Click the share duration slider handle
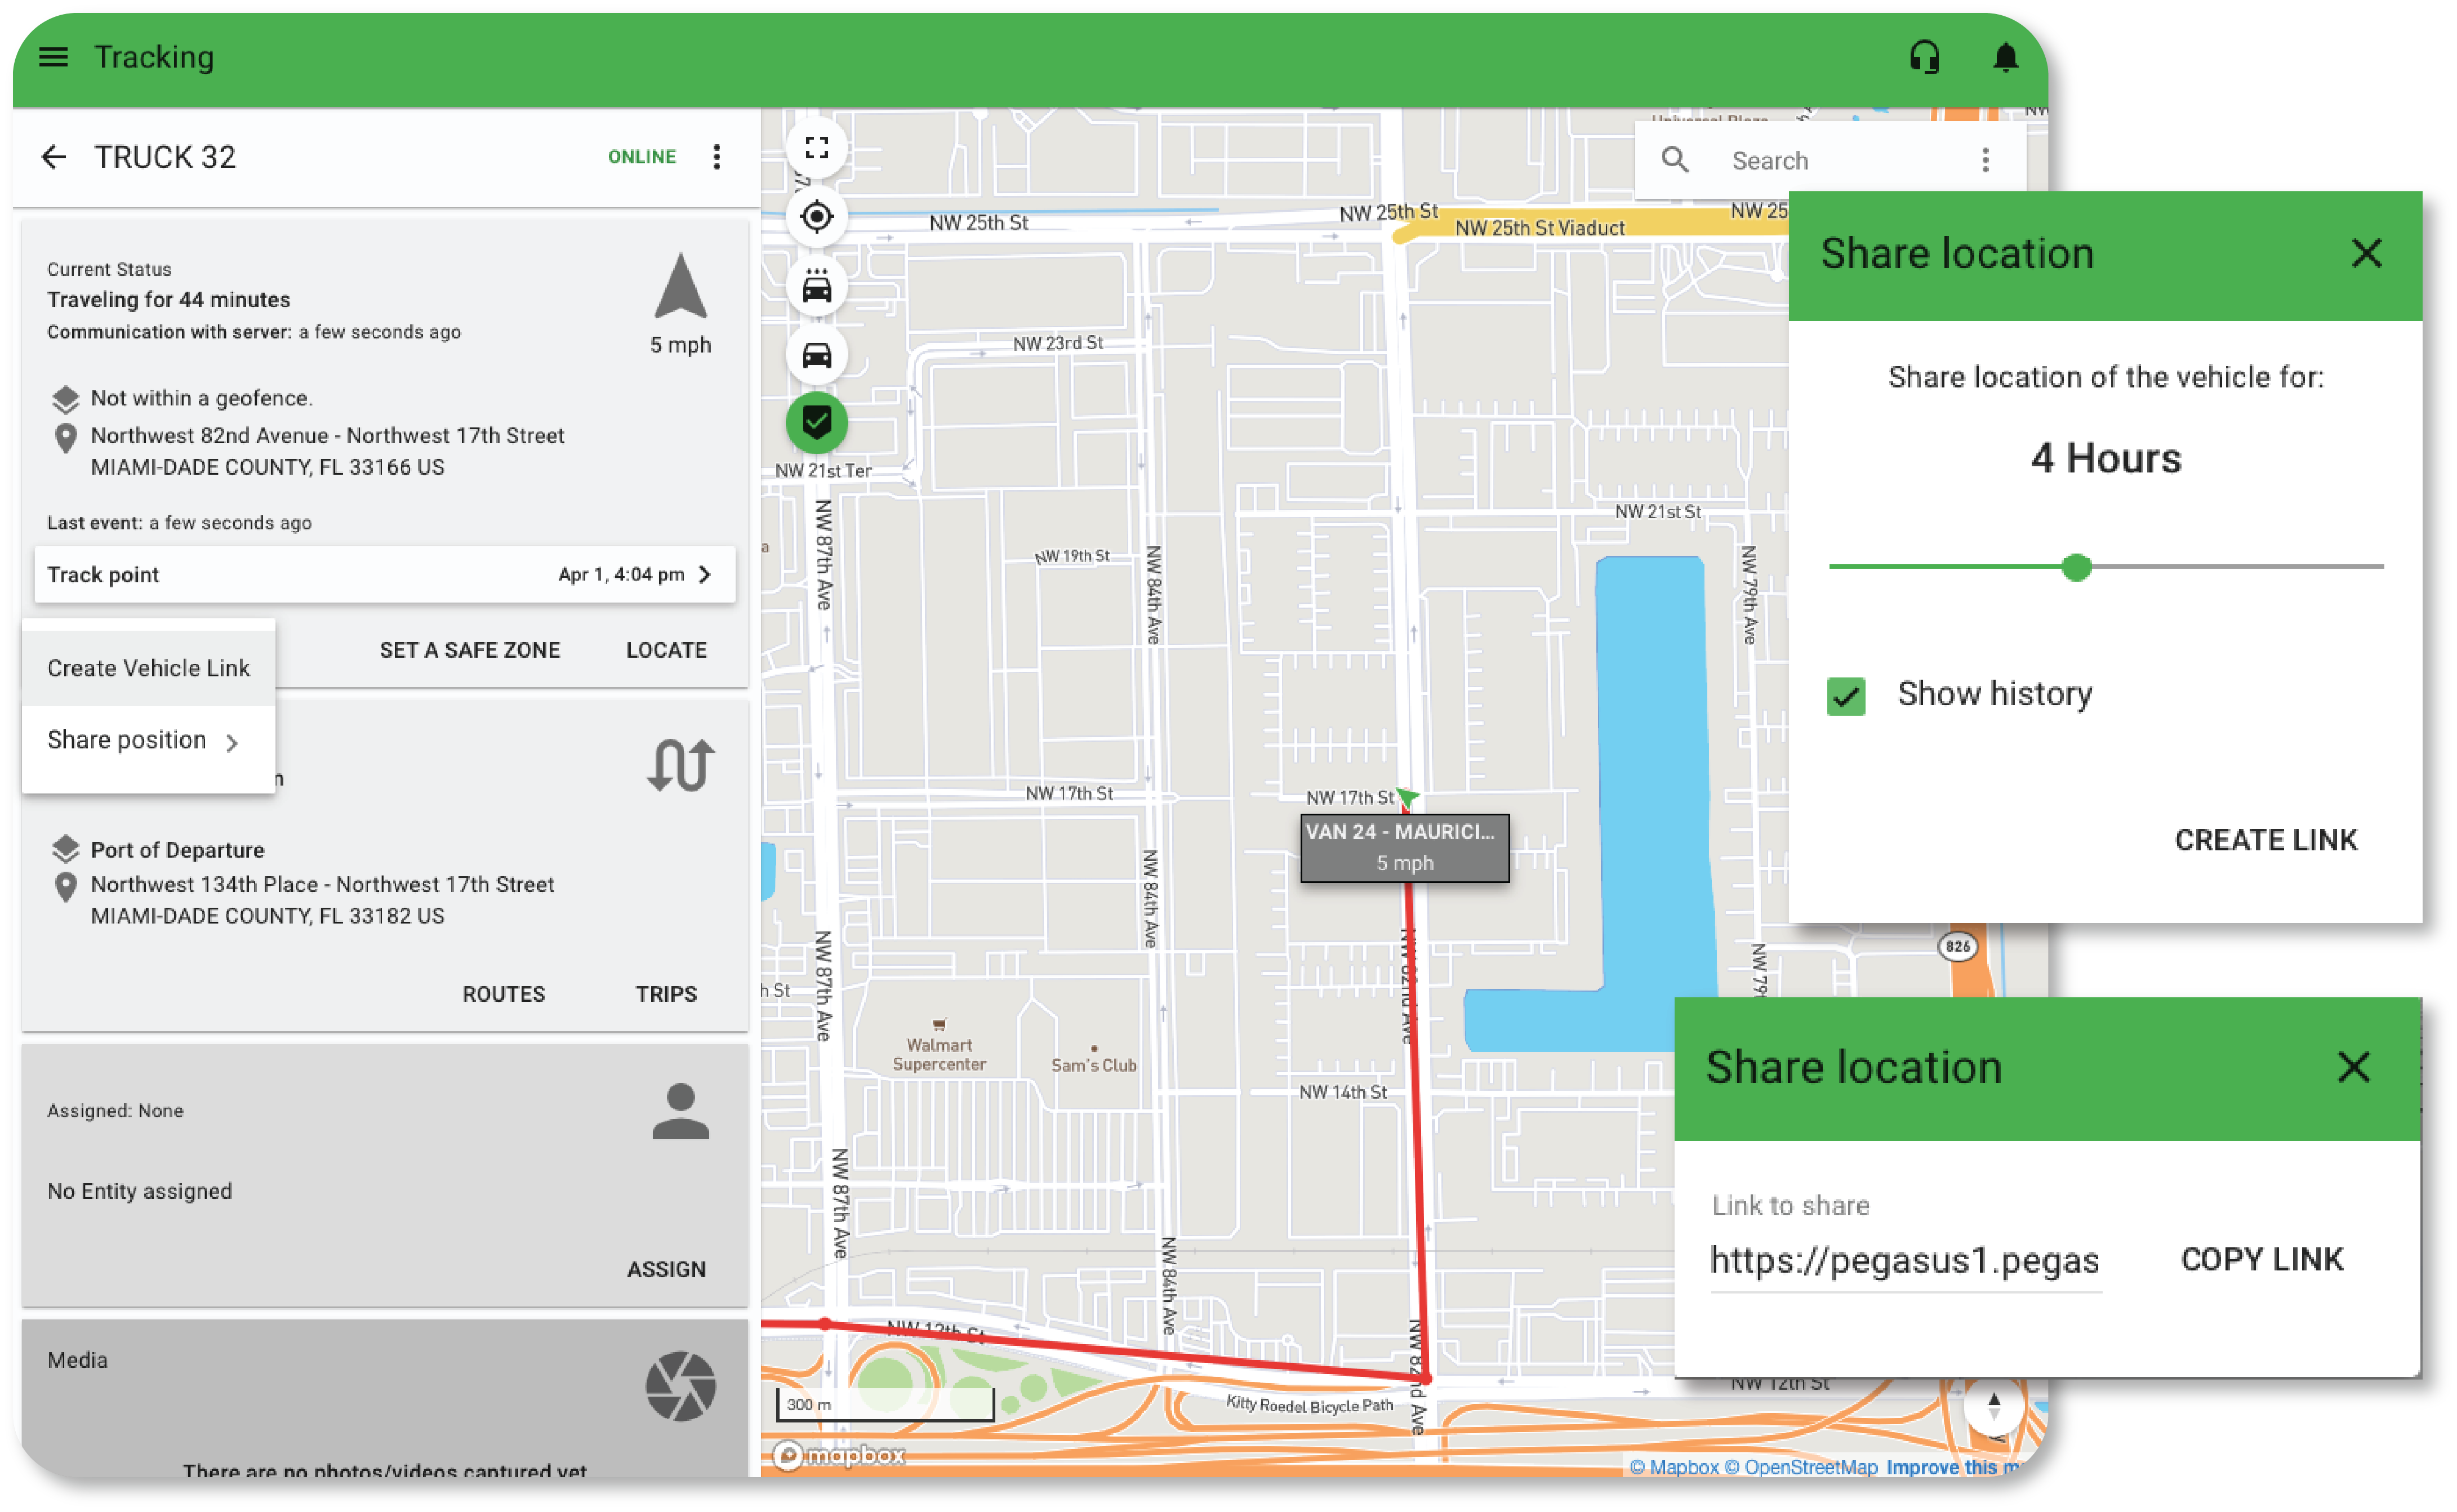Viewport: 2457px width, 1512px height. 2076,567
